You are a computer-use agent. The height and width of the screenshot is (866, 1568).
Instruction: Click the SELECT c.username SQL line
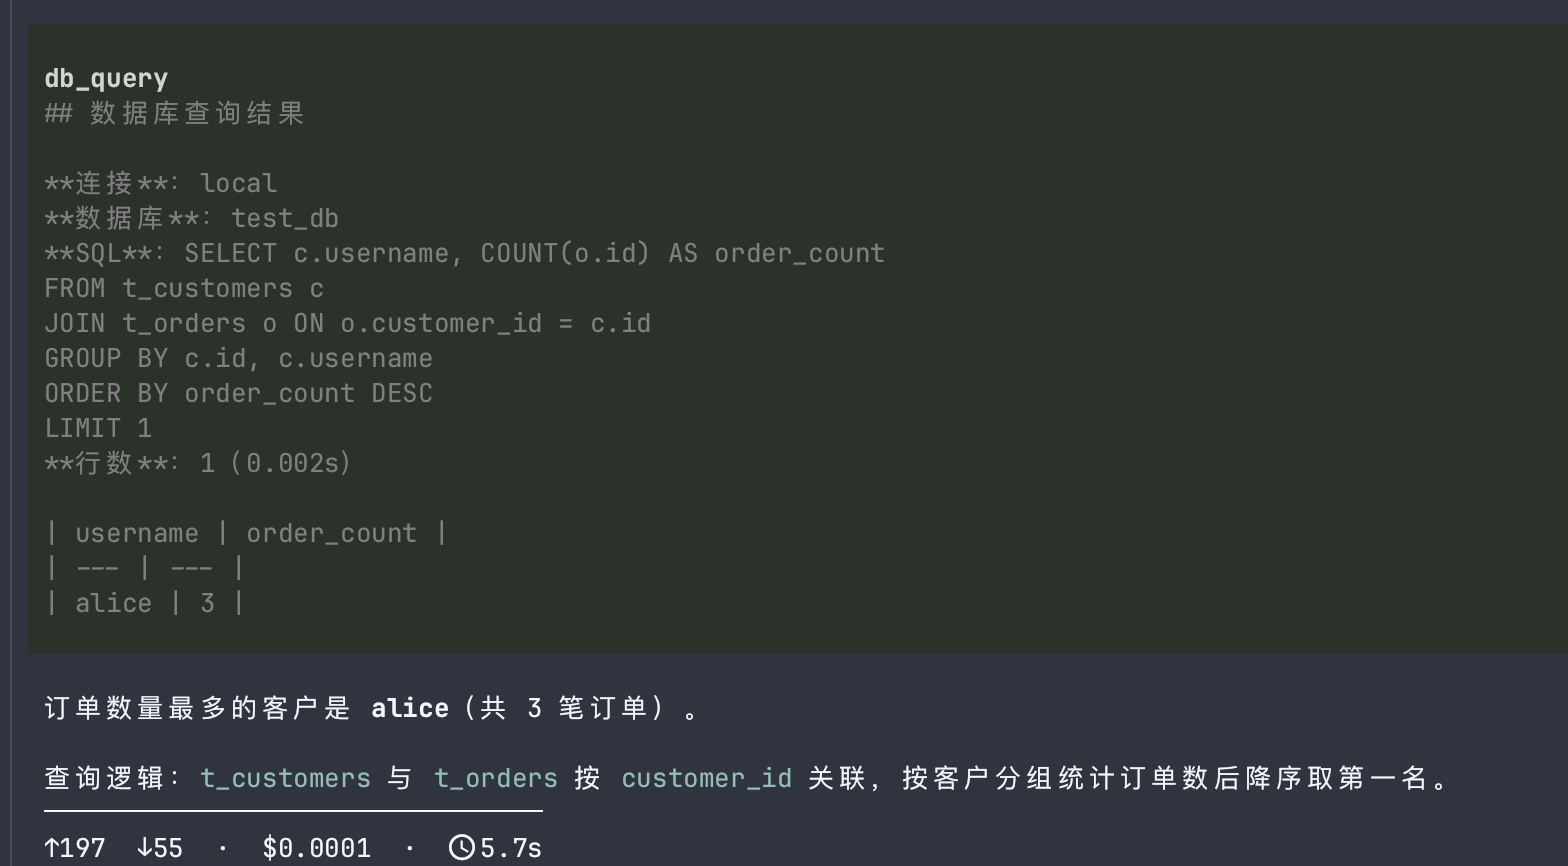pyautogui.click(x=465, y=253)
